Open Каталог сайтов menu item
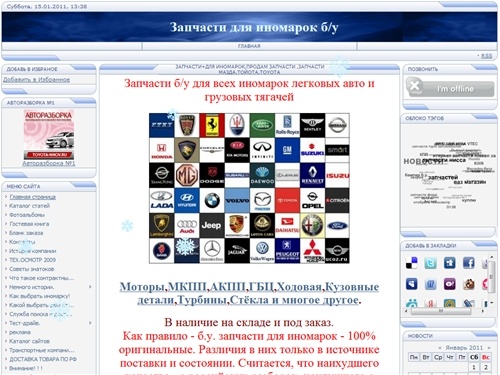 tap(29, 341)
